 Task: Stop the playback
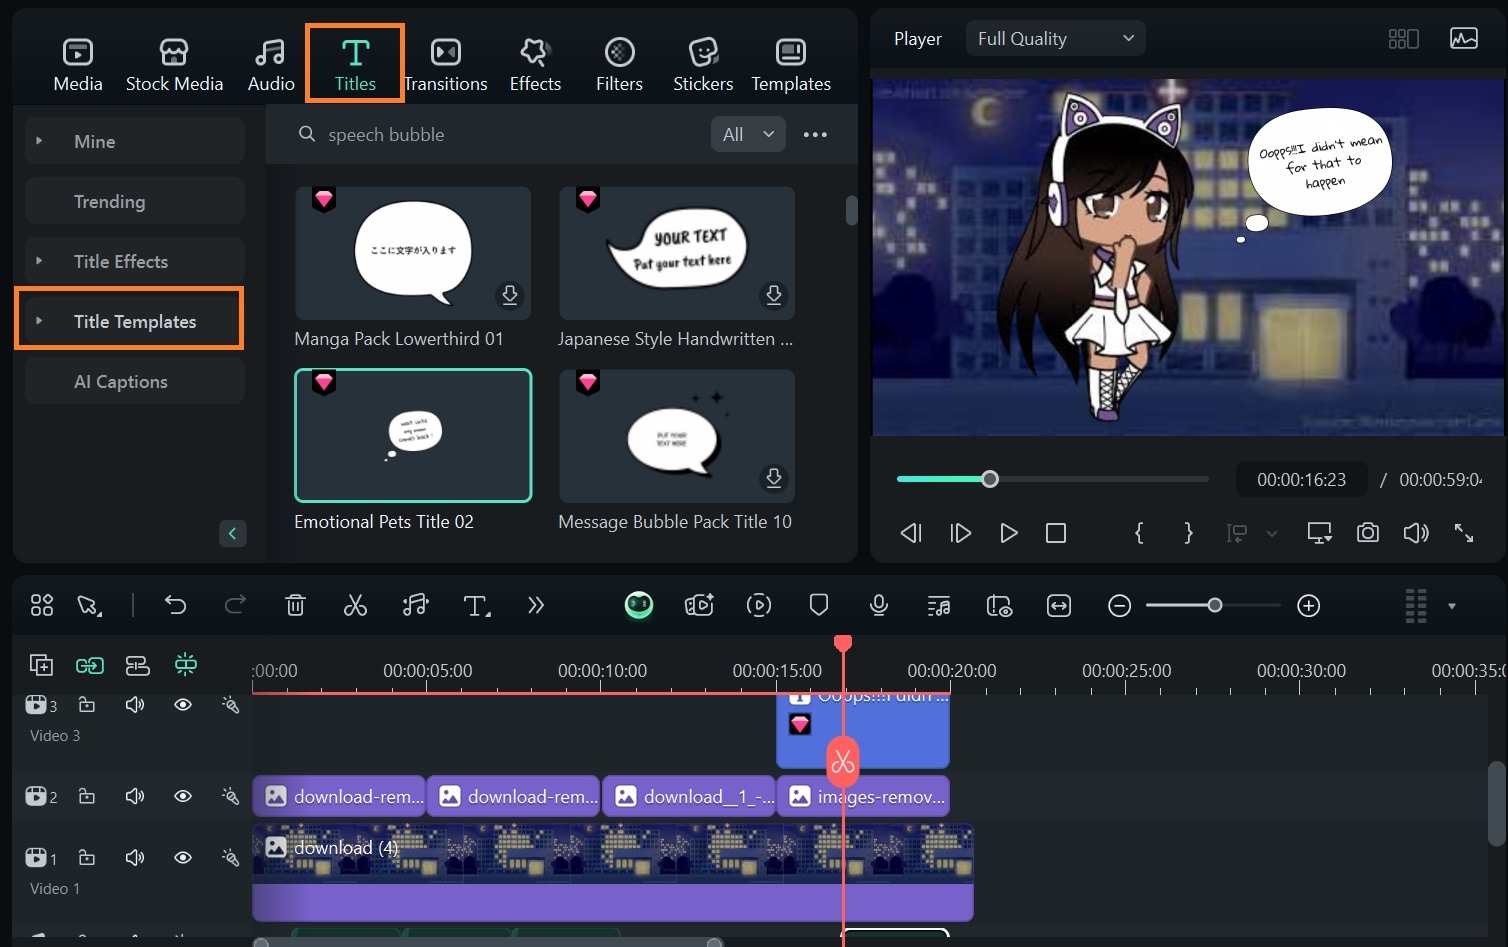tap(1056, 533)
